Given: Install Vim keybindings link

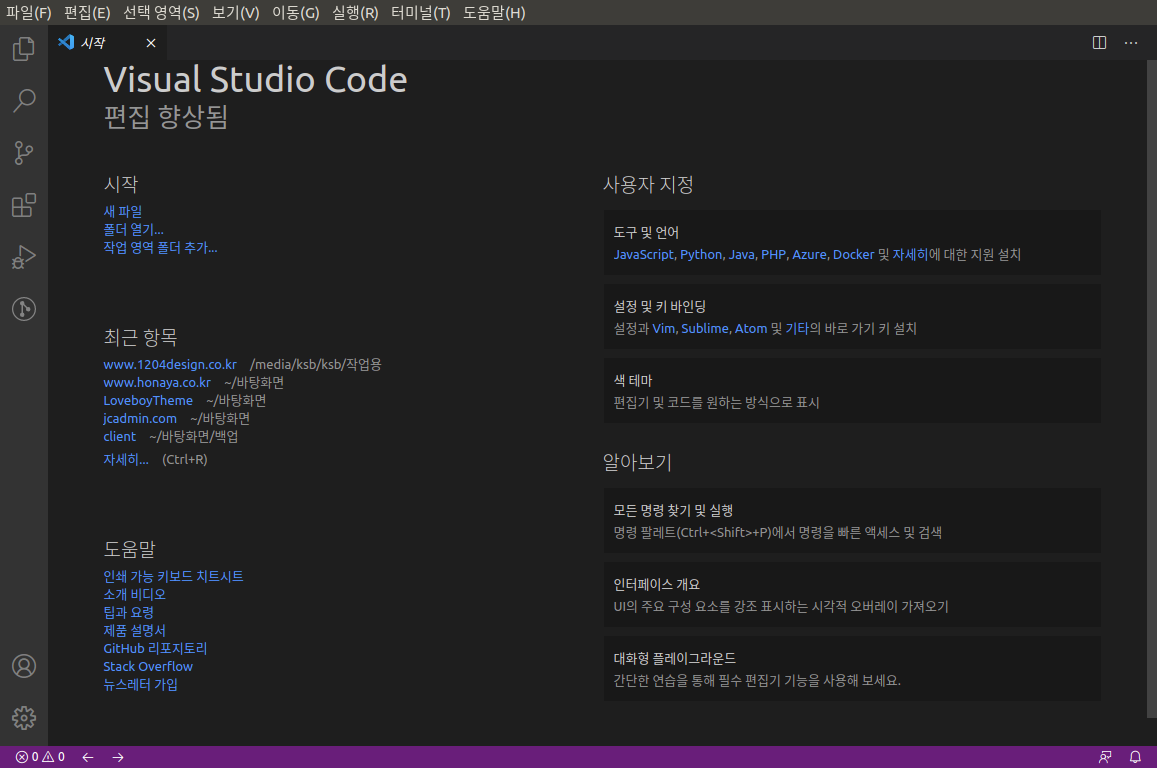Looking at the screenshot, I should [x=663, y=328].
